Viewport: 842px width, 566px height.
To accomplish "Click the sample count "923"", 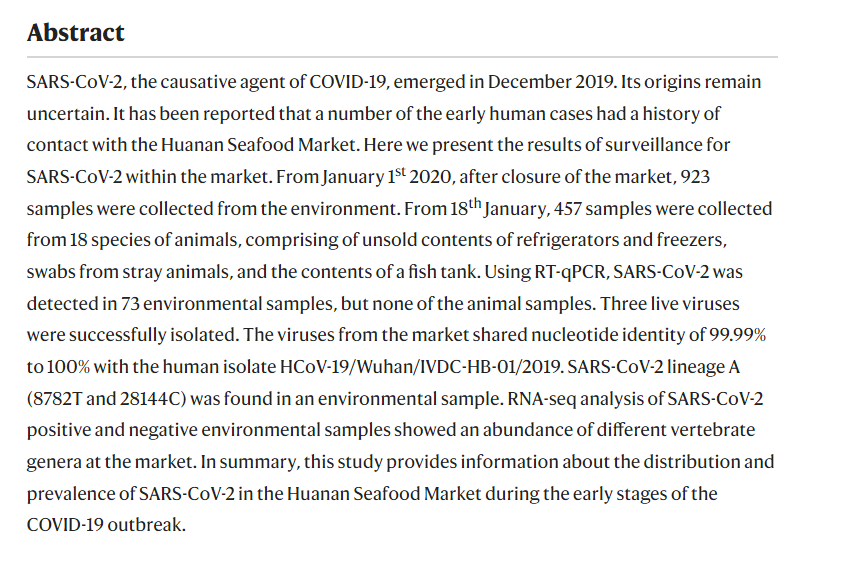I will click(695, 177).
